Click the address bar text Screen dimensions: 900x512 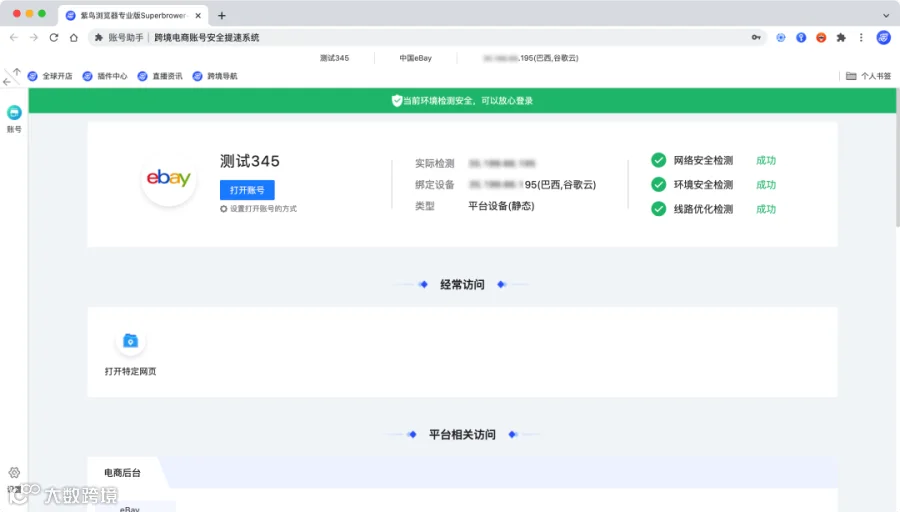click(207, 37)
